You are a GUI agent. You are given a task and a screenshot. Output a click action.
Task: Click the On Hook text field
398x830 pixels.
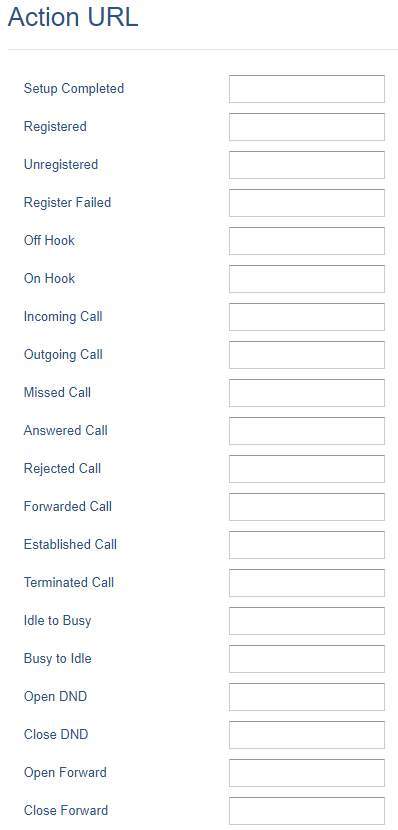click(x=307, y=279)
